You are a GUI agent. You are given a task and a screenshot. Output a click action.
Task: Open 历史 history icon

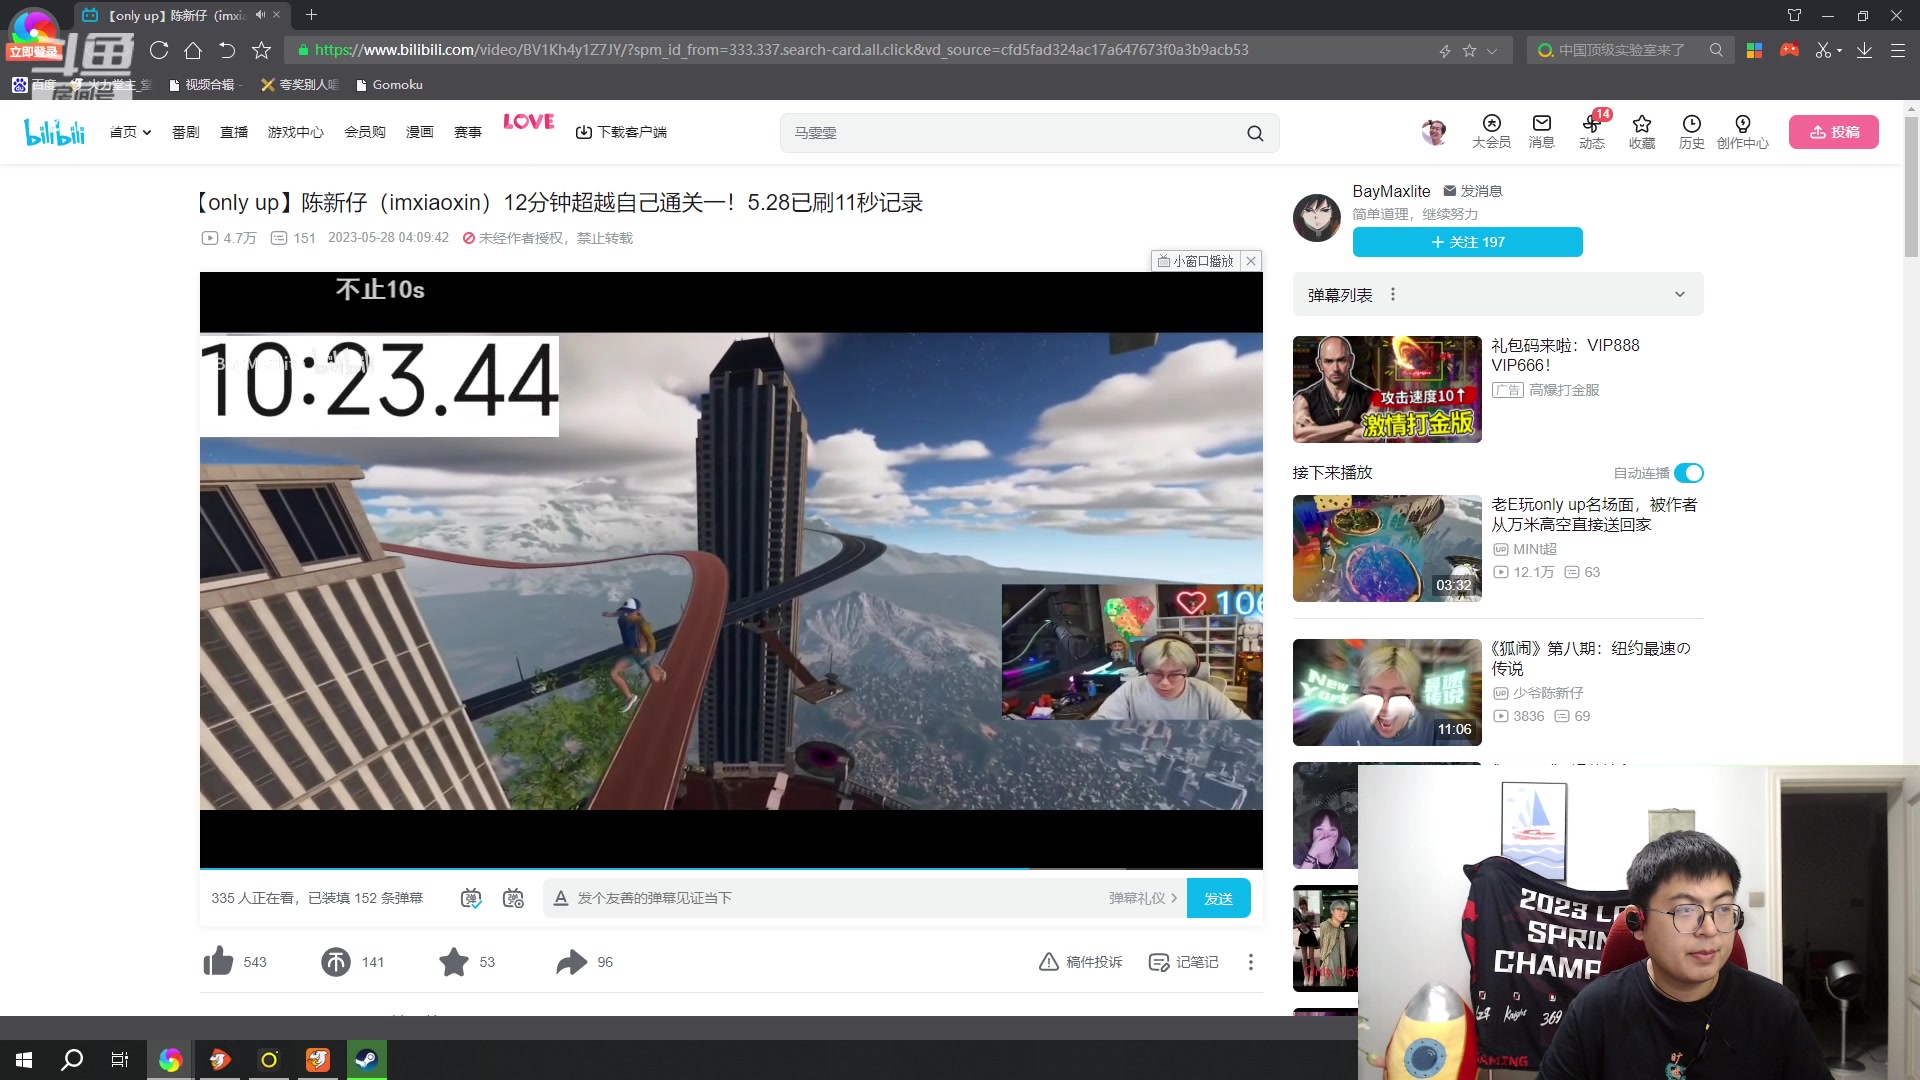[1691, 132]
